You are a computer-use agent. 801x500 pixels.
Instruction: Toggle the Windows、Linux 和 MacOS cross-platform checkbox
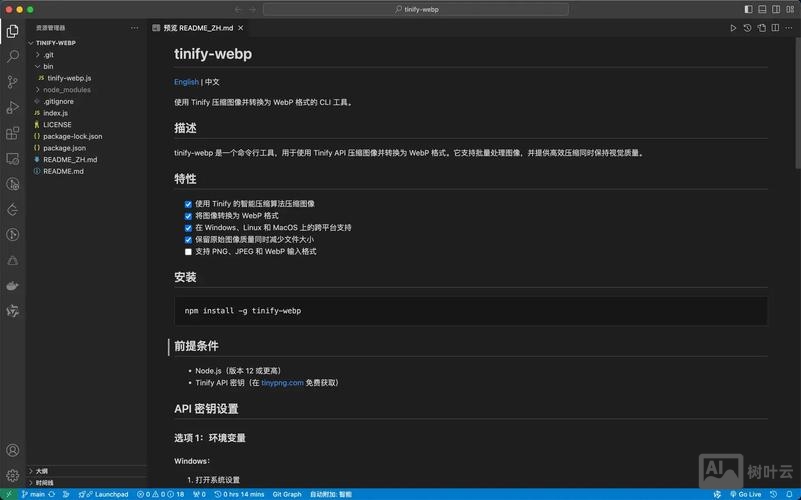coord(188,228)
